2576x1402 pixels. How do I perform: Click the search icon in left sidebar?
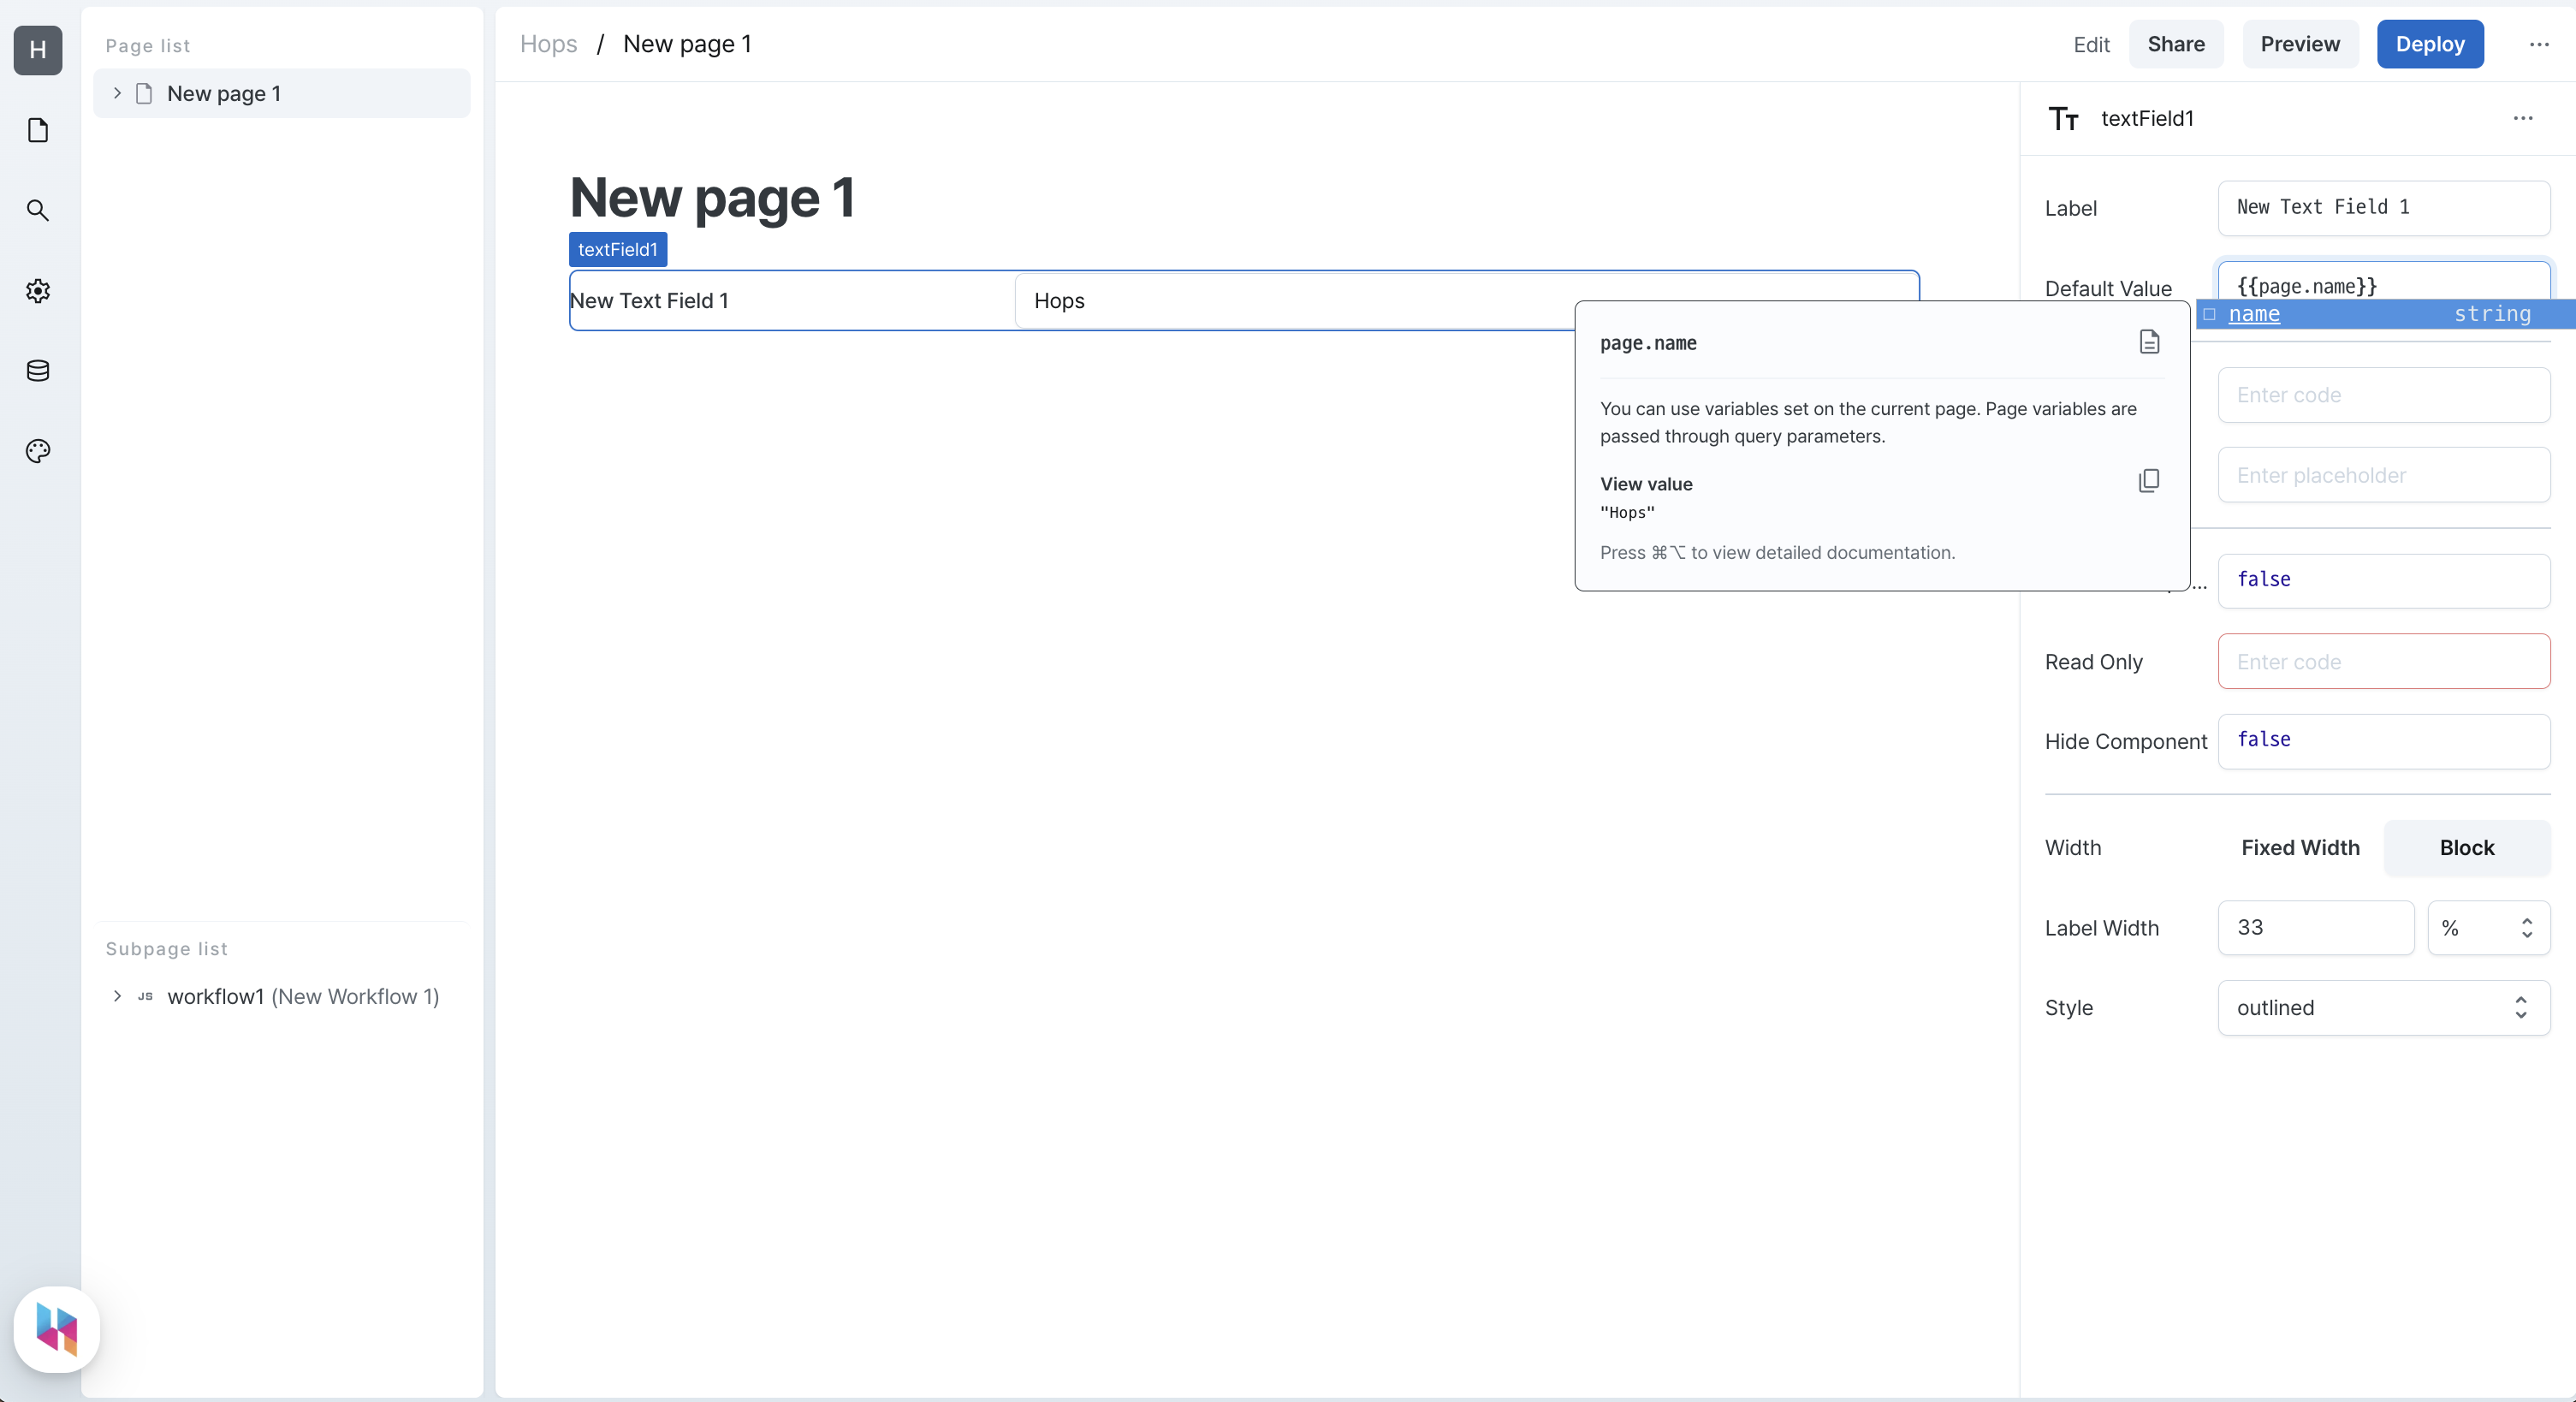point(38,209)
